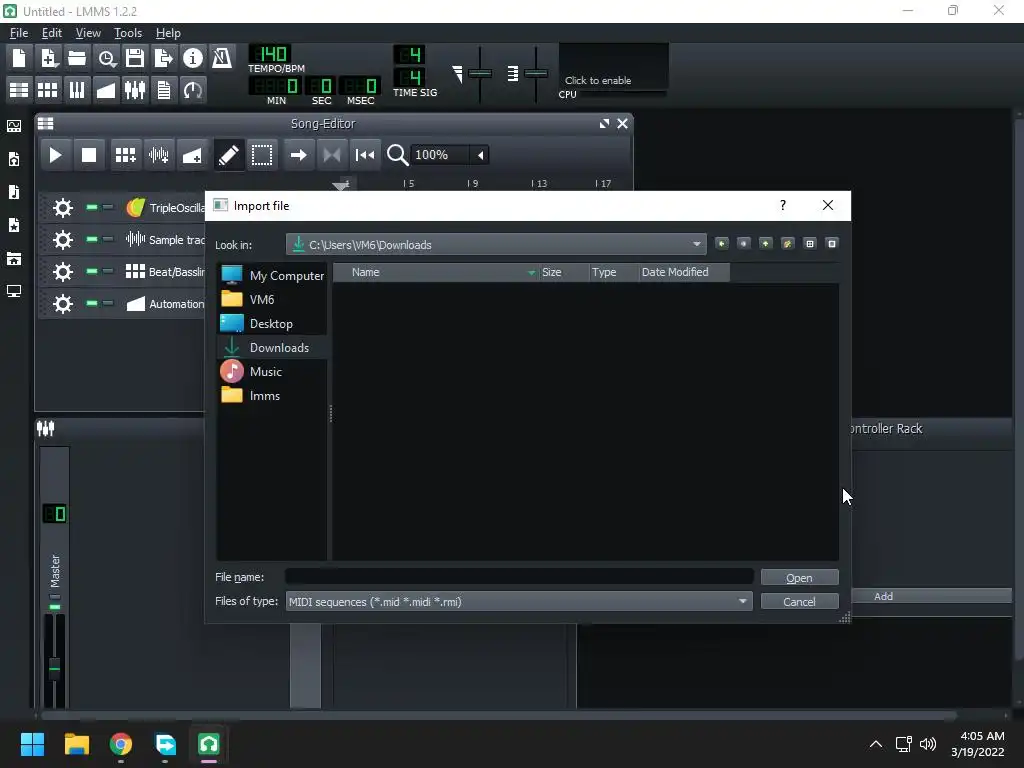Open My Home sidebar tab
The height and width of the screenshot is (768, 1024).
(14, 259)
